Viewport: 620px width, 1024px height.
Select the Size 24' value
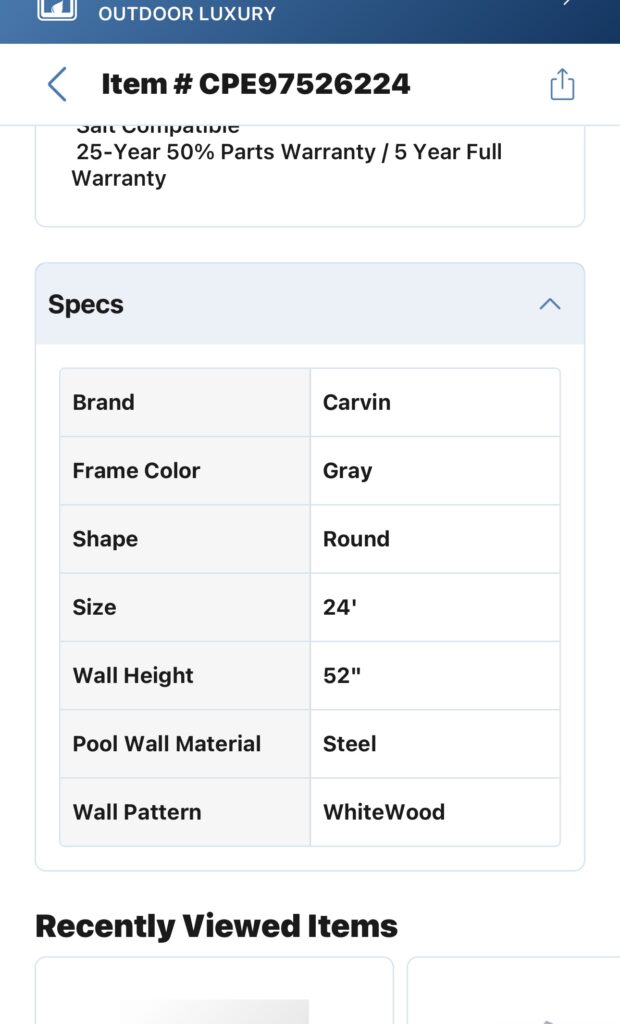340,607
